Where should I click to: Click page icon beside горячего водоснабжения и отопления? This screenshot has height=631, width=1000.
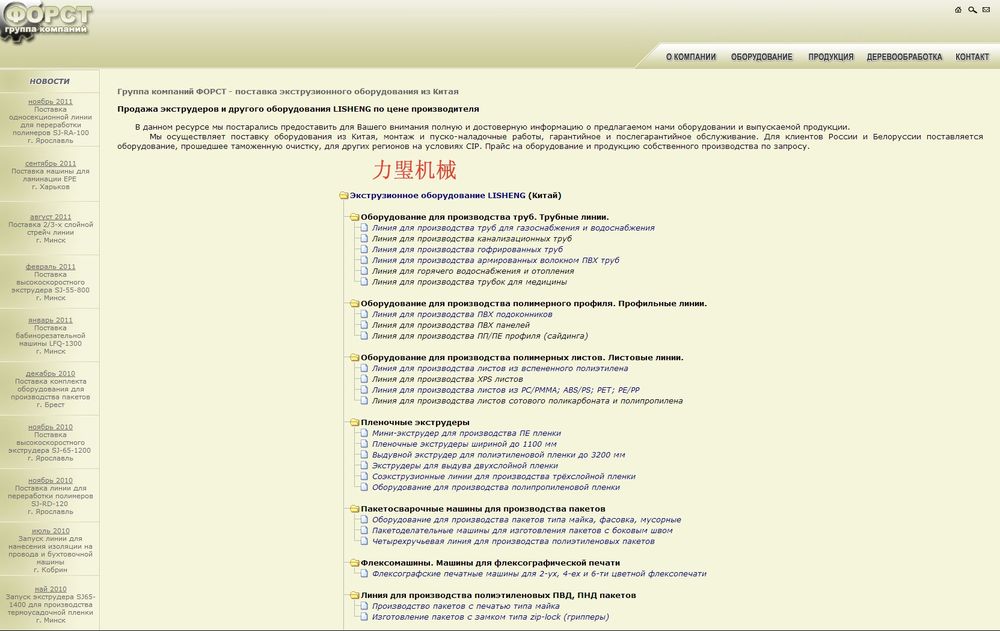(364, 271)
